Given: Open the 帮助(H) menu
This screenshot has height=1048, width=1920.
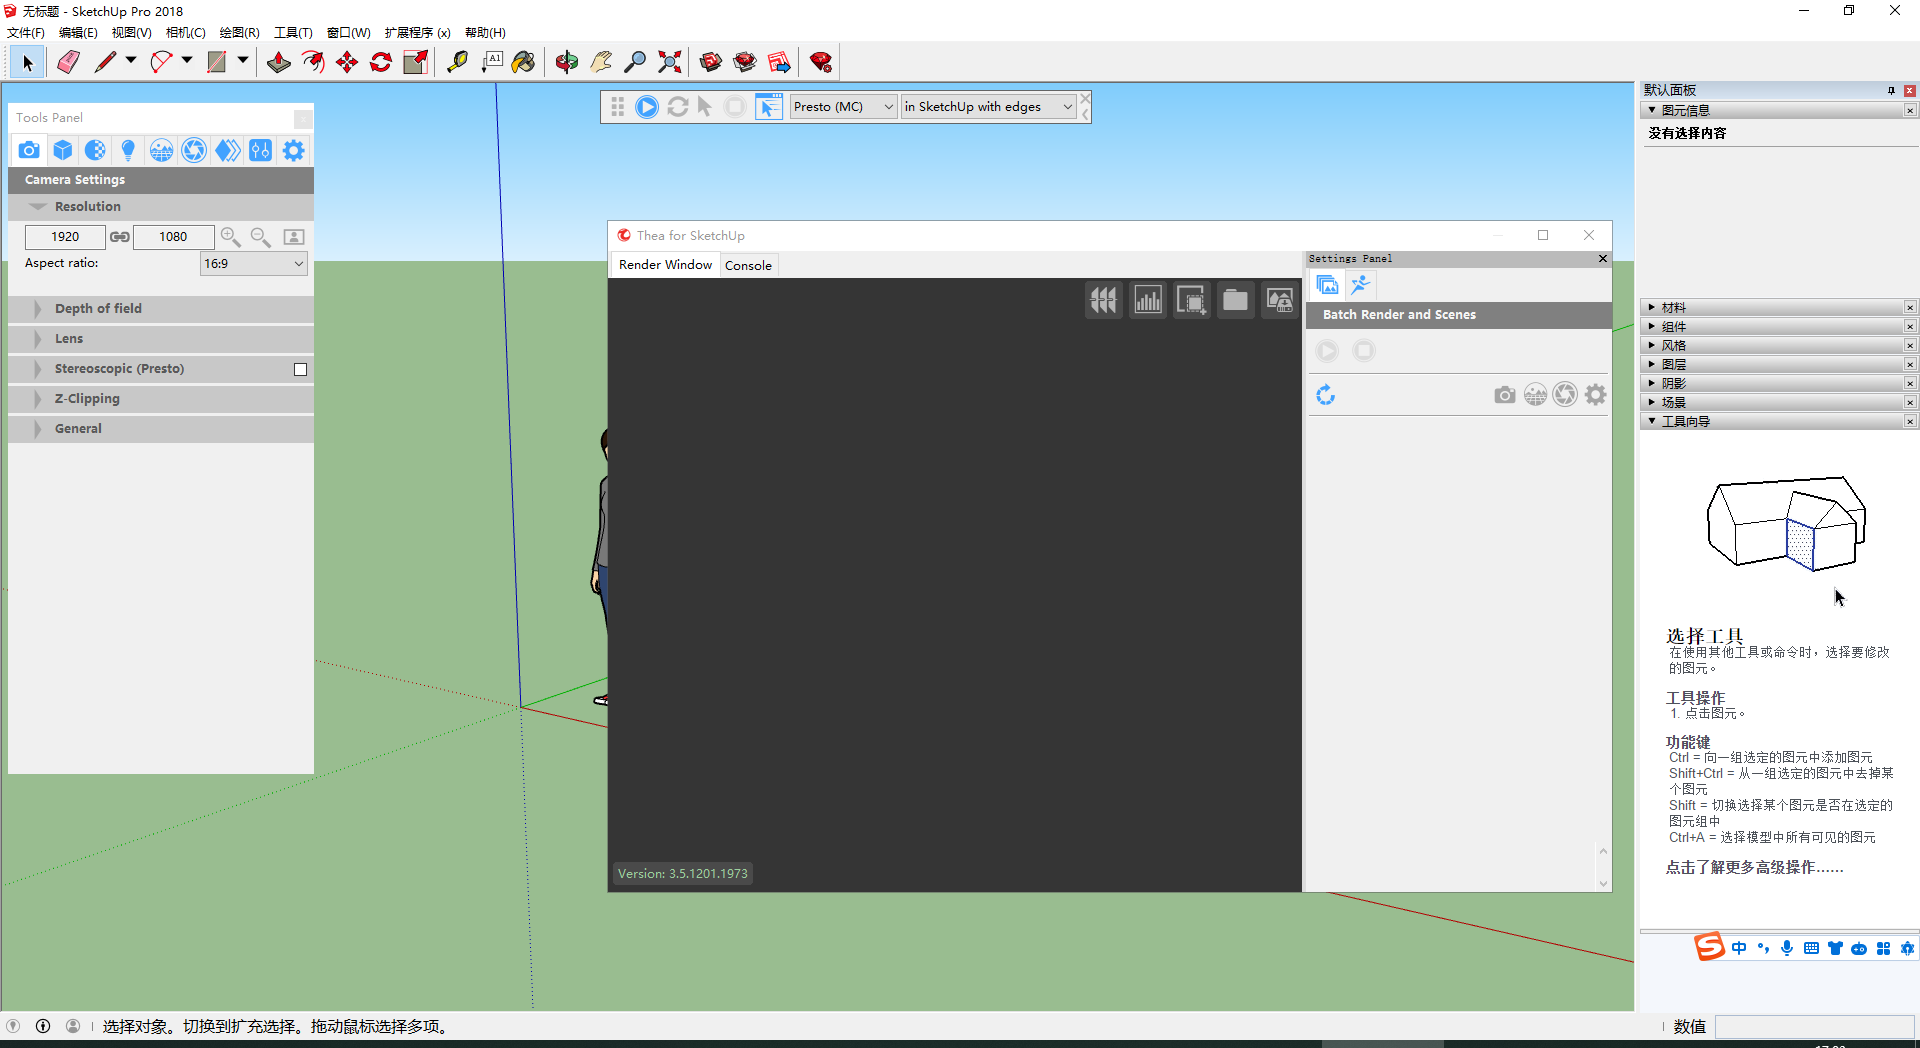Looking at the screenshot, I should click(x=485, y=33).
